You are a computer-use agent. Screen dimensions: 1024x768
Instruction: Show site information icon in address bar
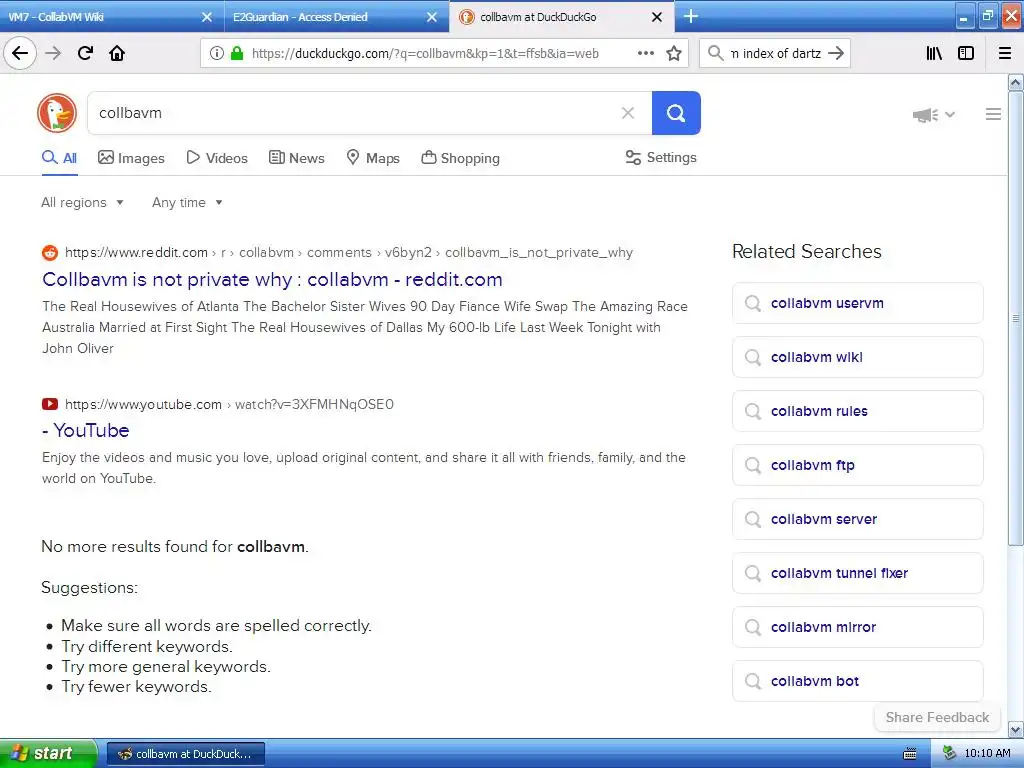[216, 54]
